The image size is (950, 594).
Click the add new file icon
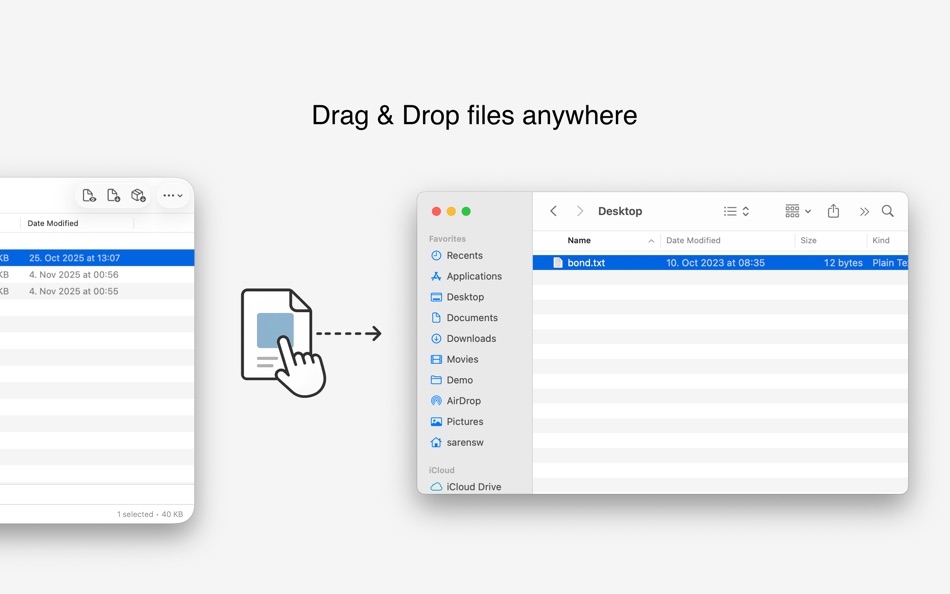point(113,195)
